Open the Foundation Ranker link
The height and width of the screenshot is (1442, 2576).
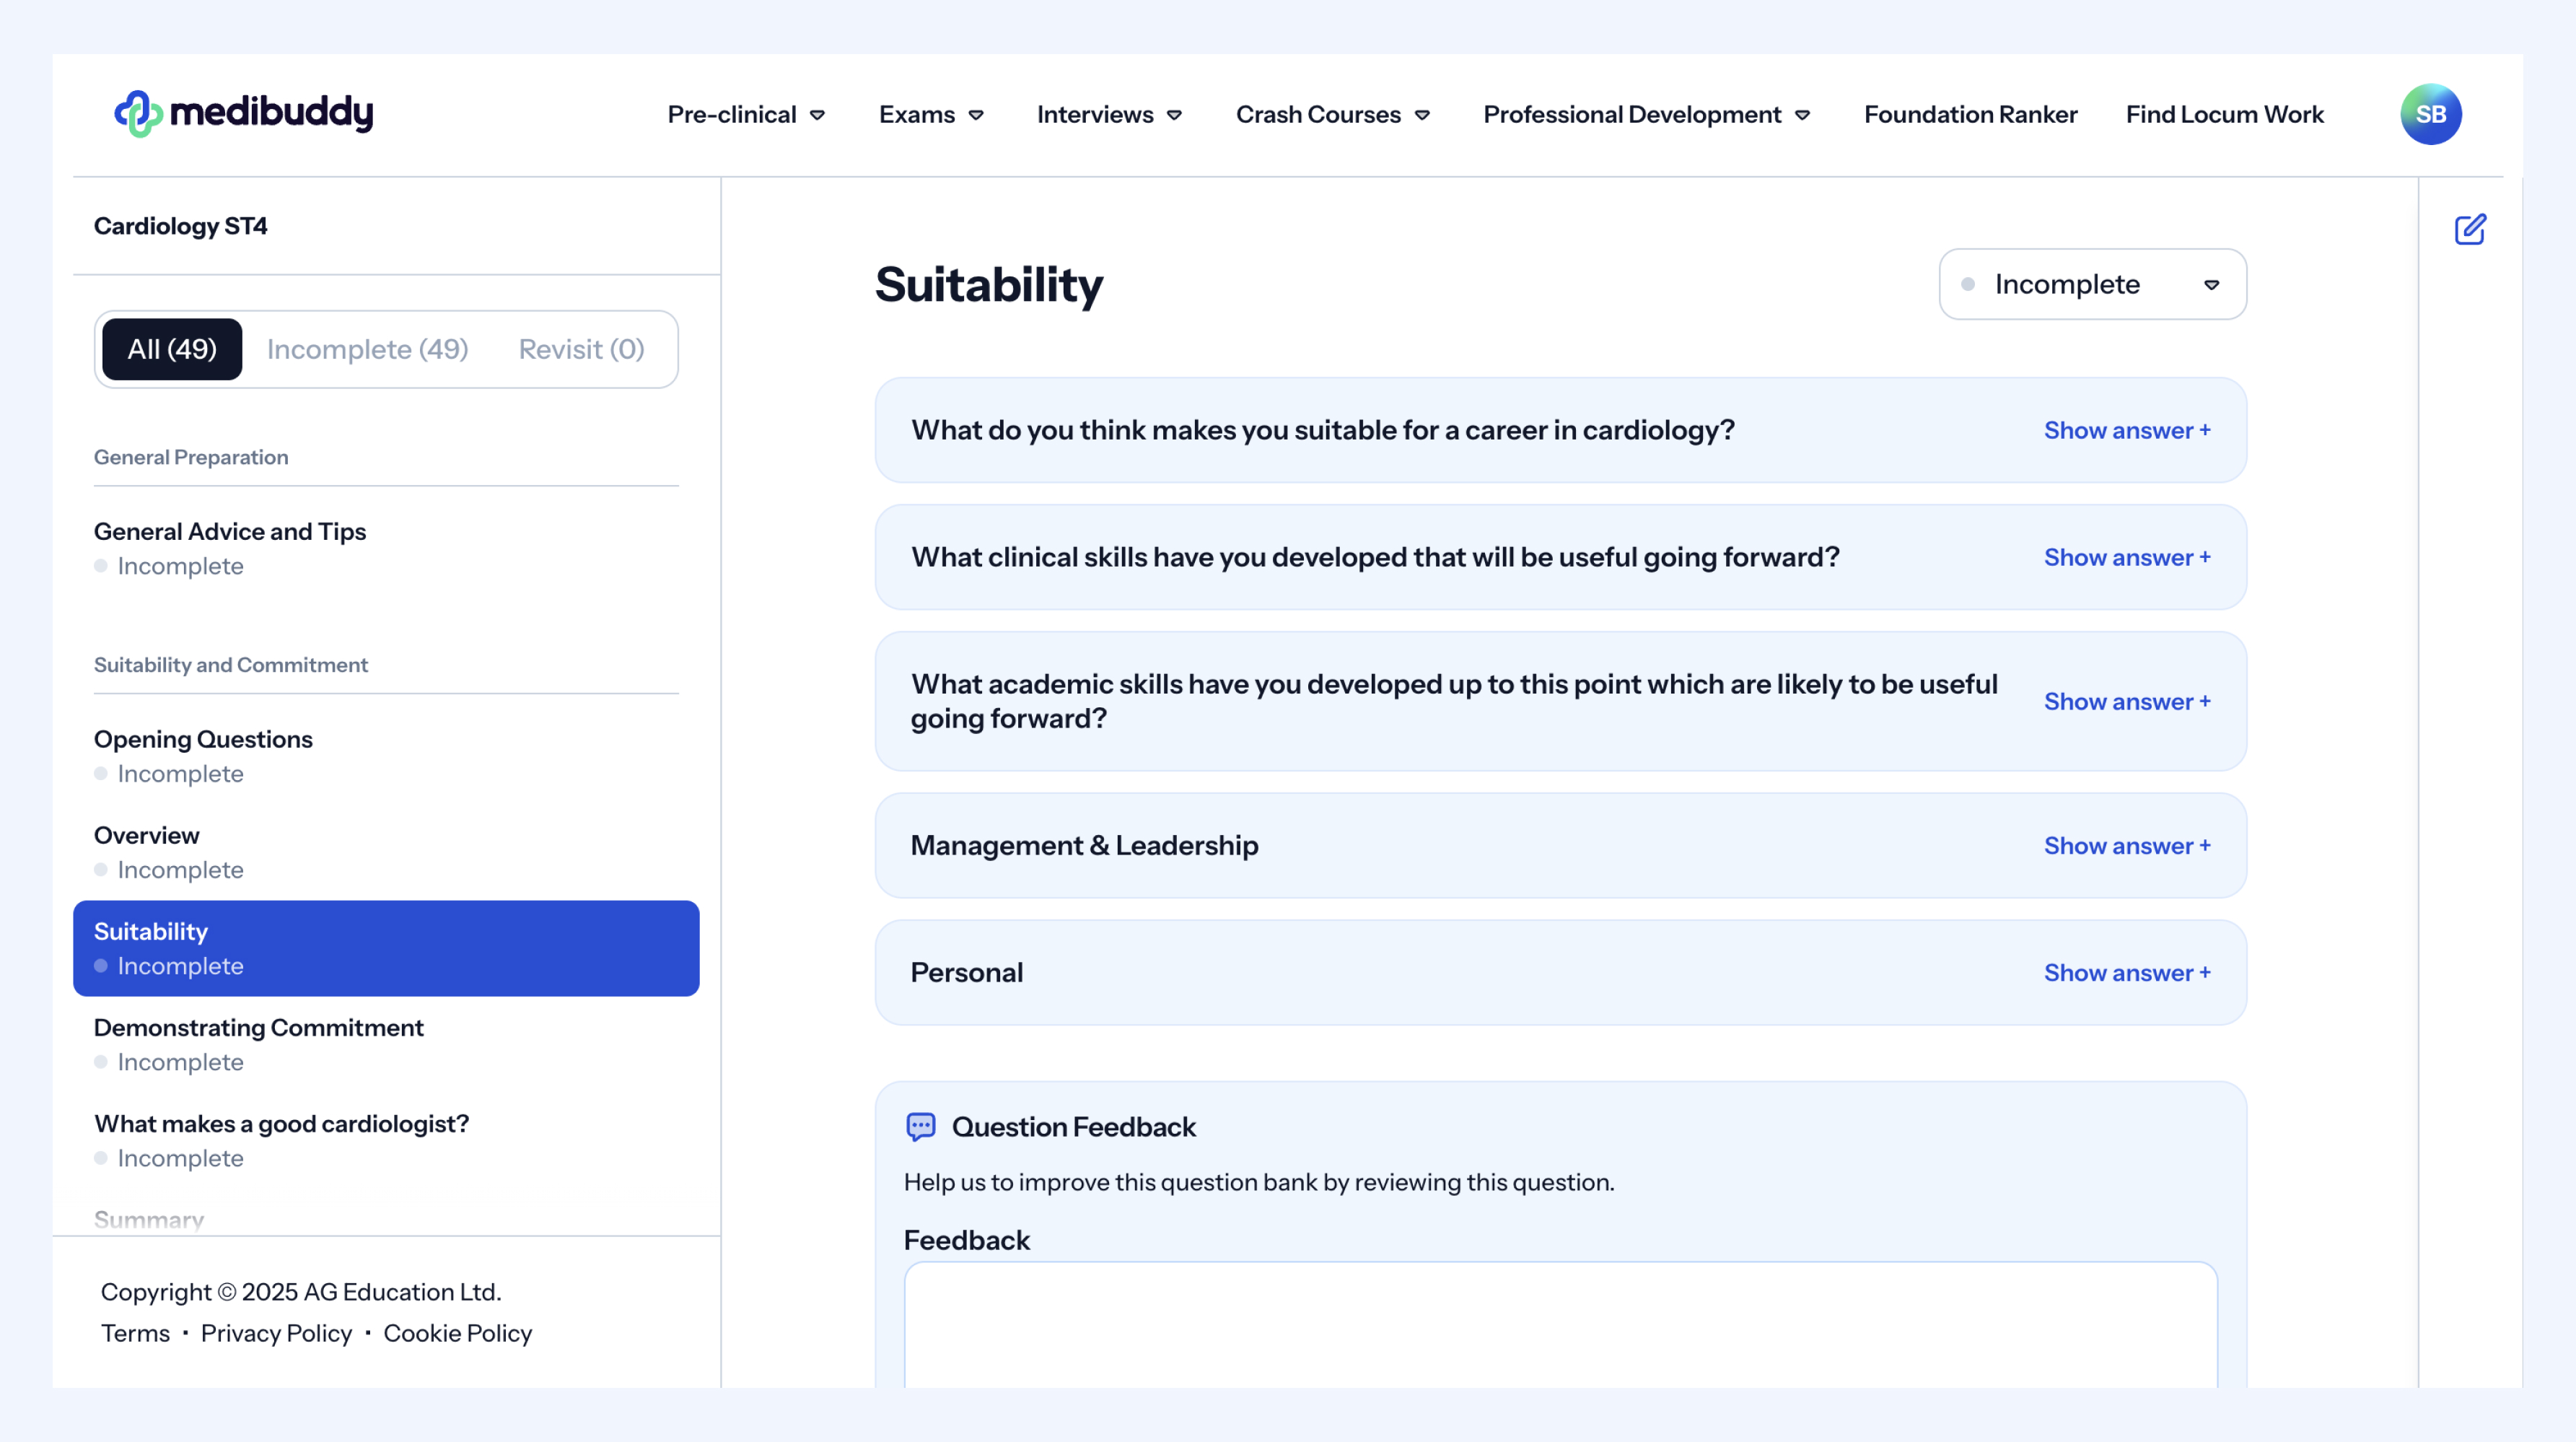[1970, 115]
